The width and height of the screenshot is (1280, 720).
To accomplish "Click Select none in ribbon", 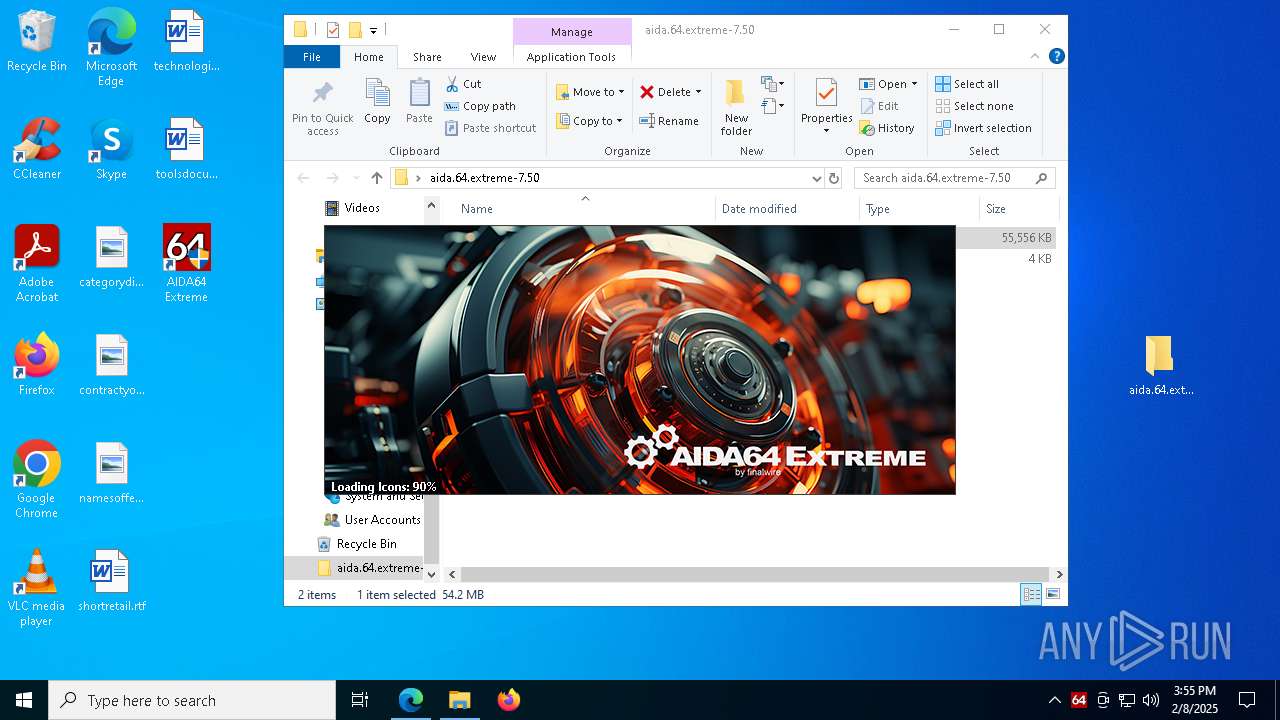I will coord(974,106).
